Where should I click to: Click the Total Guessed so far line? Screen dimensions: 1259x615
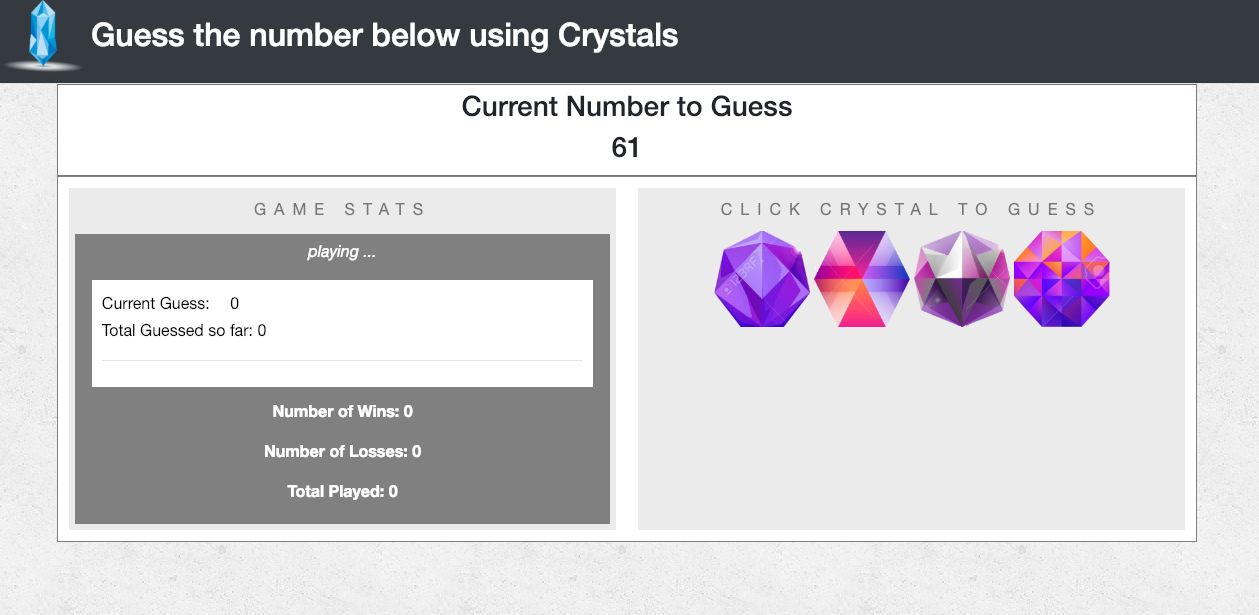[184, 330]
